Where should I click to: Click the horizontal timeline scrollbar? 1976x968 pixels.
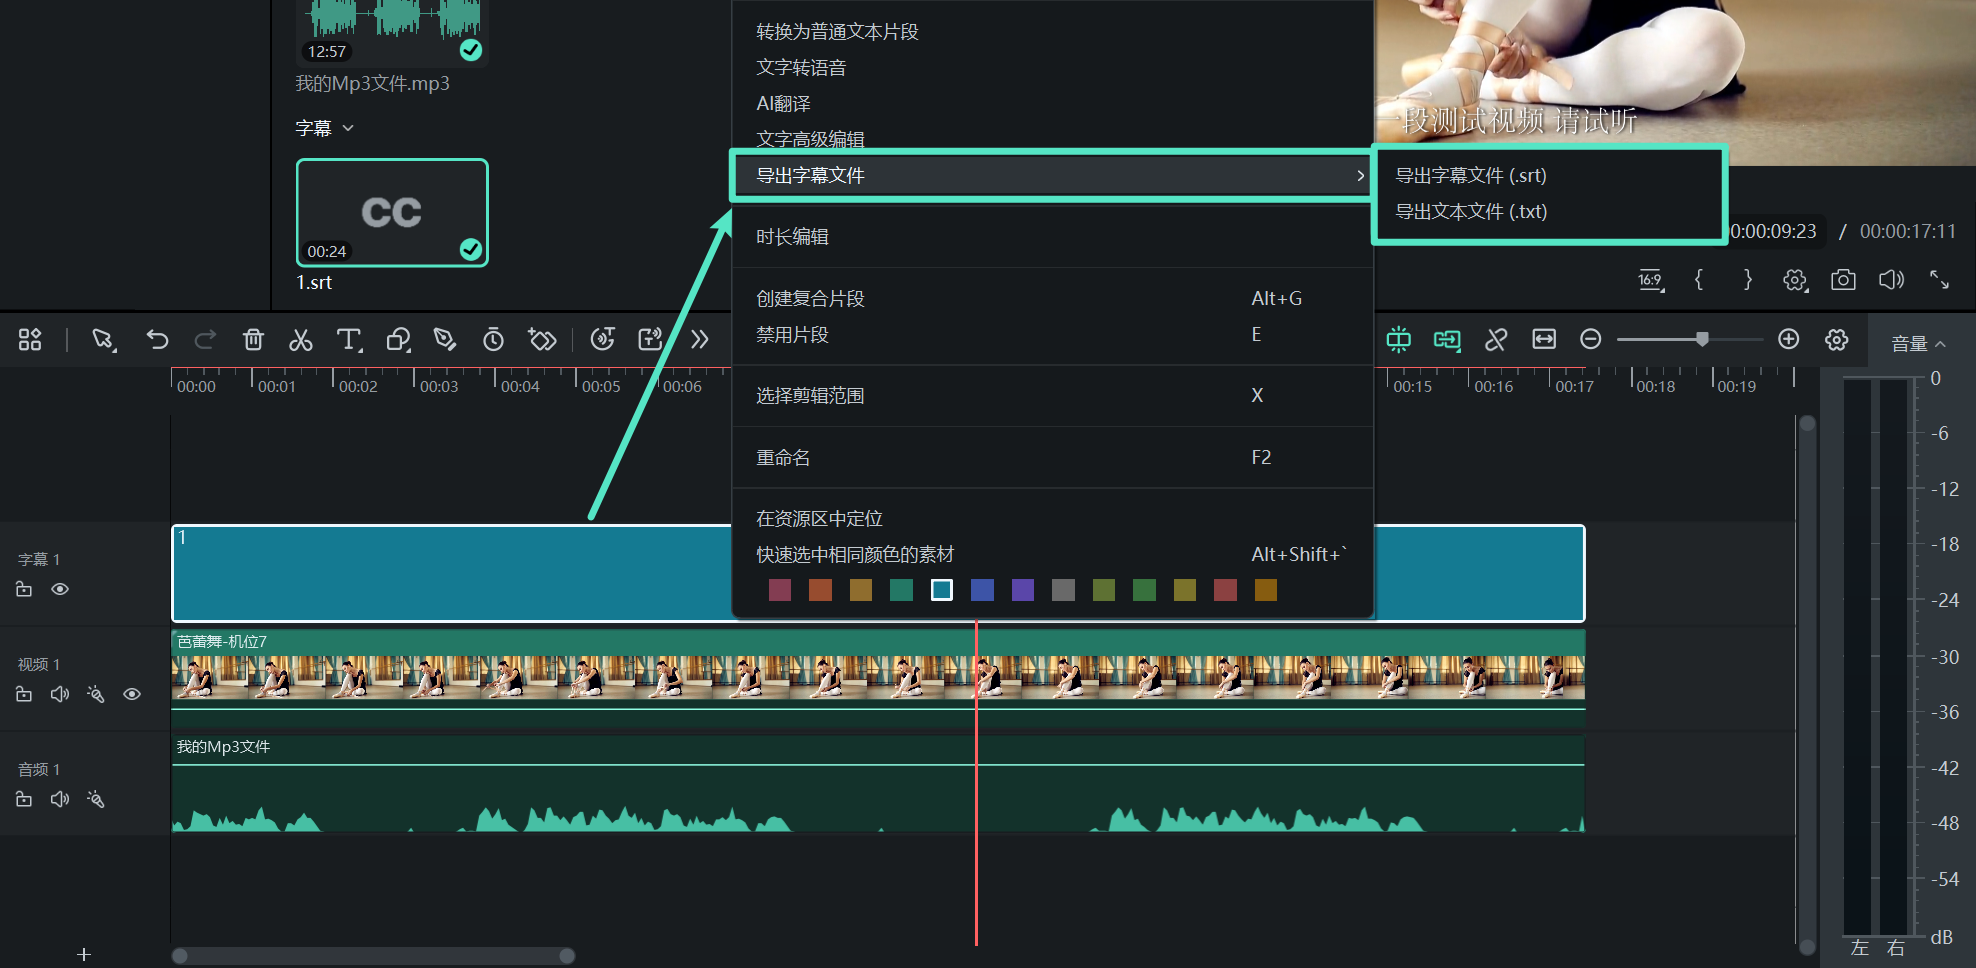(x=373, y=956)
